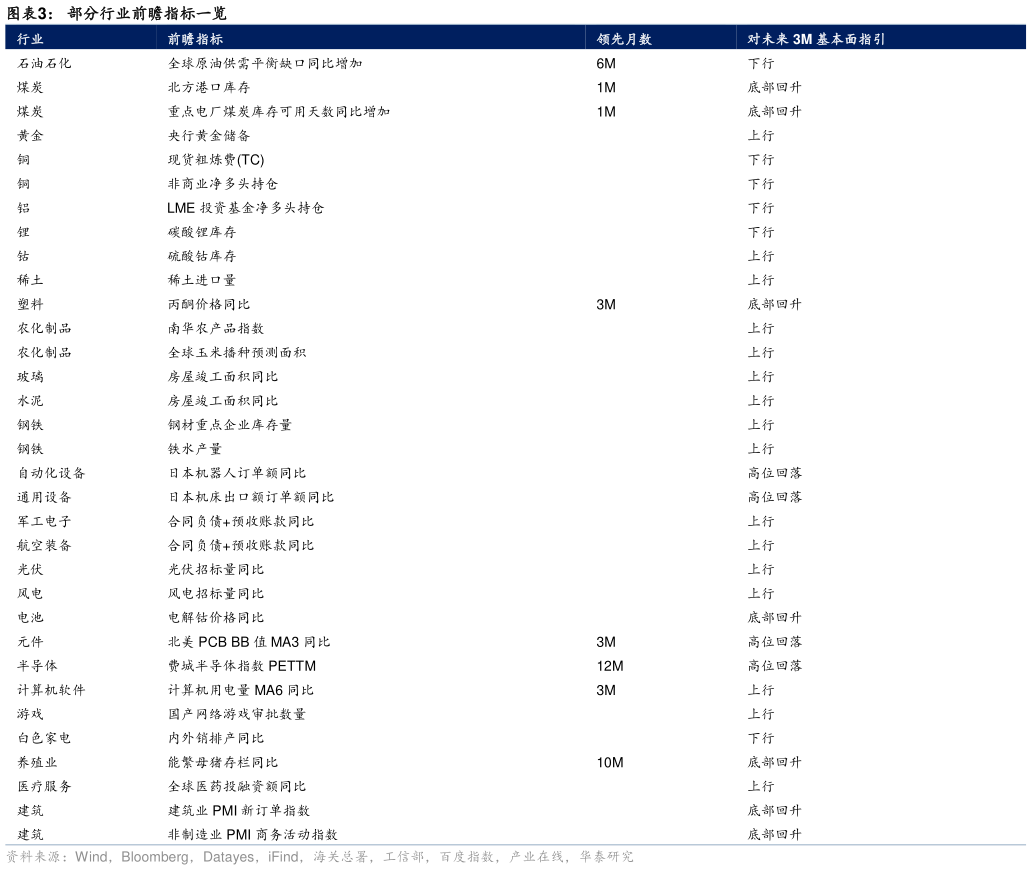This screenshot has height=870, width=1032.
Task: Click the Wind source name
Action: pos(91,857)
